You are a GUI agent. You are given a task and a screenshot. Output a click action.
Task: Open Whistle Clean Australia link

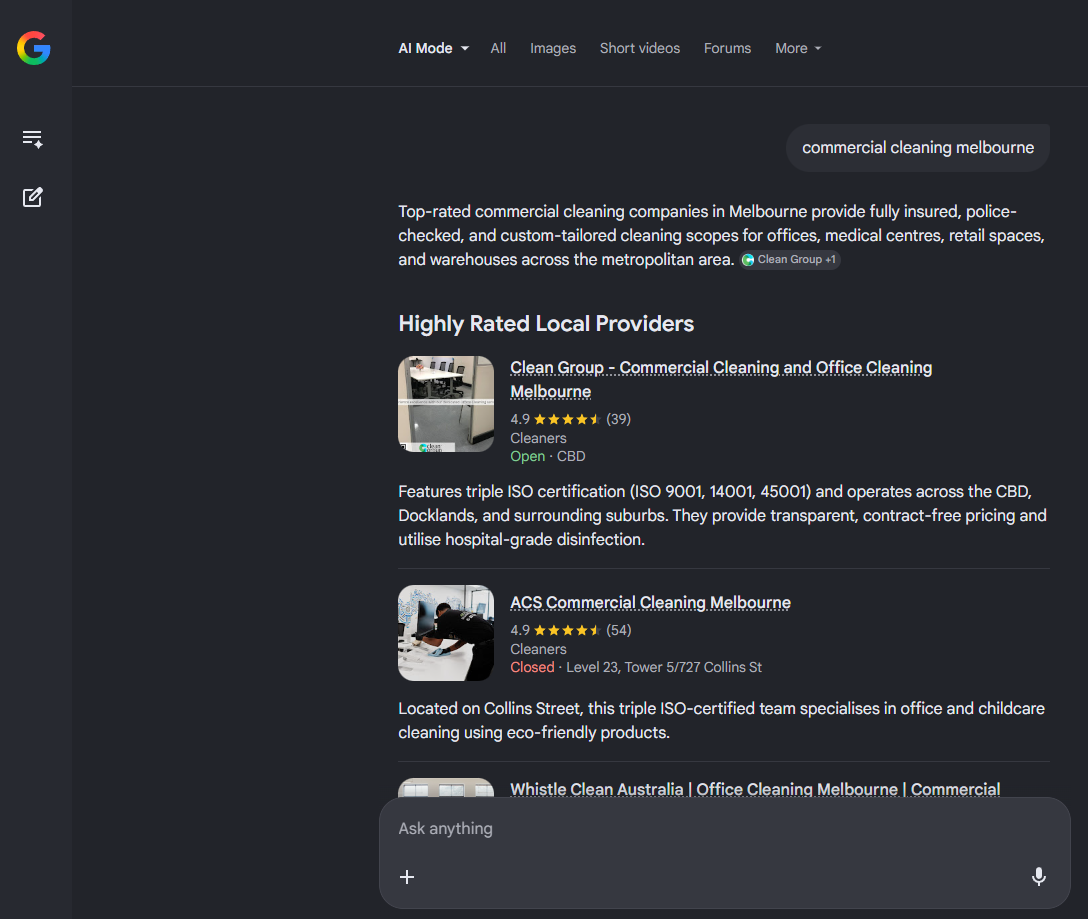point(755,789)
